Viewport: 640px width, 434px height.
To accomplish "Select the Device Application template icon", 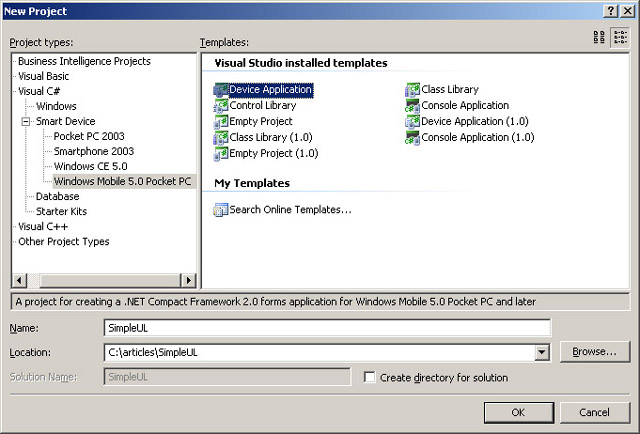I will click(x=221, y=90).
